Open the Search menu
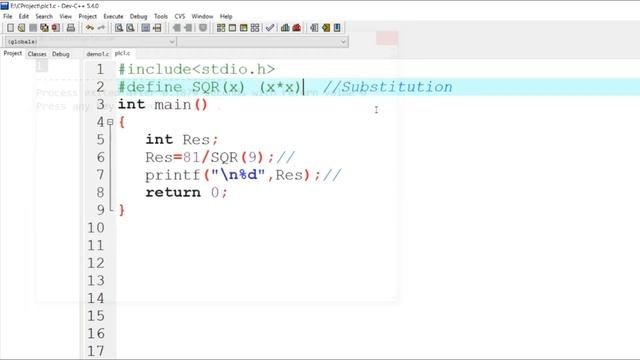Screen dimensions: 640x360 click(x=44, y=16)
